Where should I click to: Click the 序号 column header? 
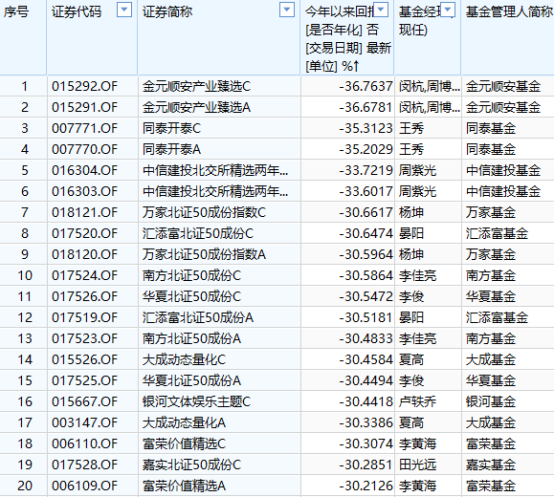(x=23, y=37)
